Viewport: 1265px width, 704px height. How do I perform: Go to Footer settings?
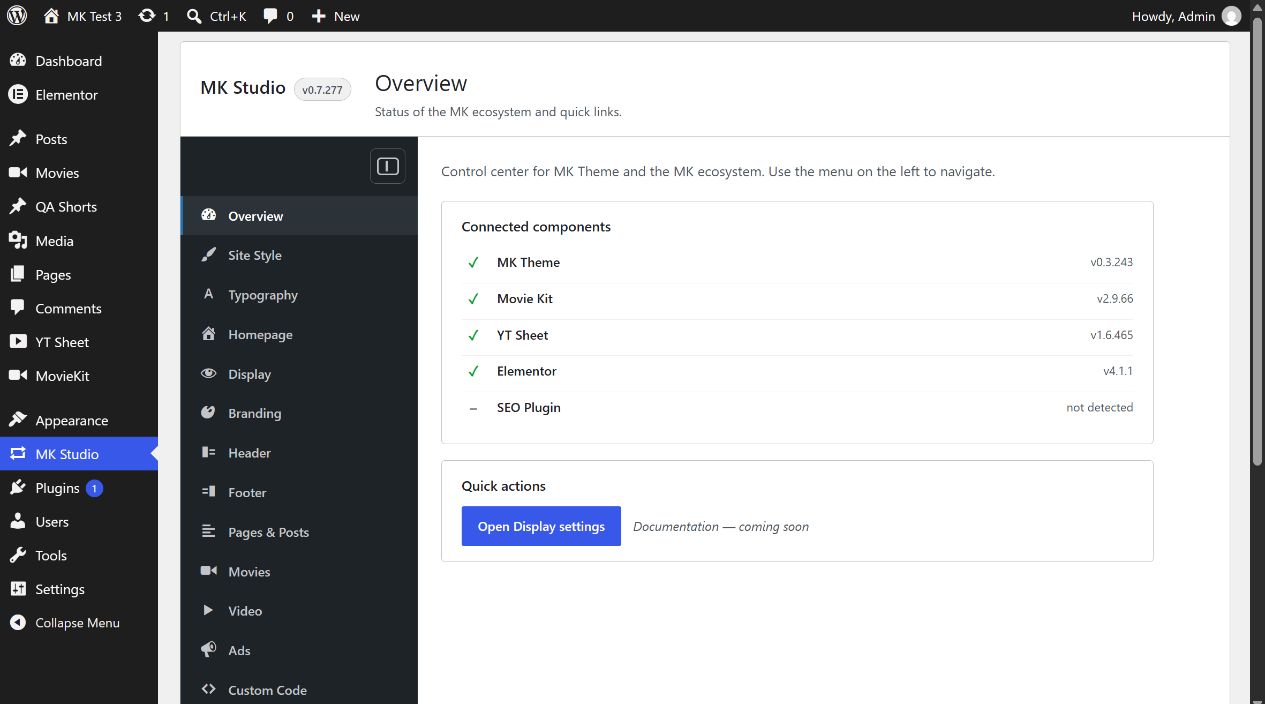click(x=299, y=493)
